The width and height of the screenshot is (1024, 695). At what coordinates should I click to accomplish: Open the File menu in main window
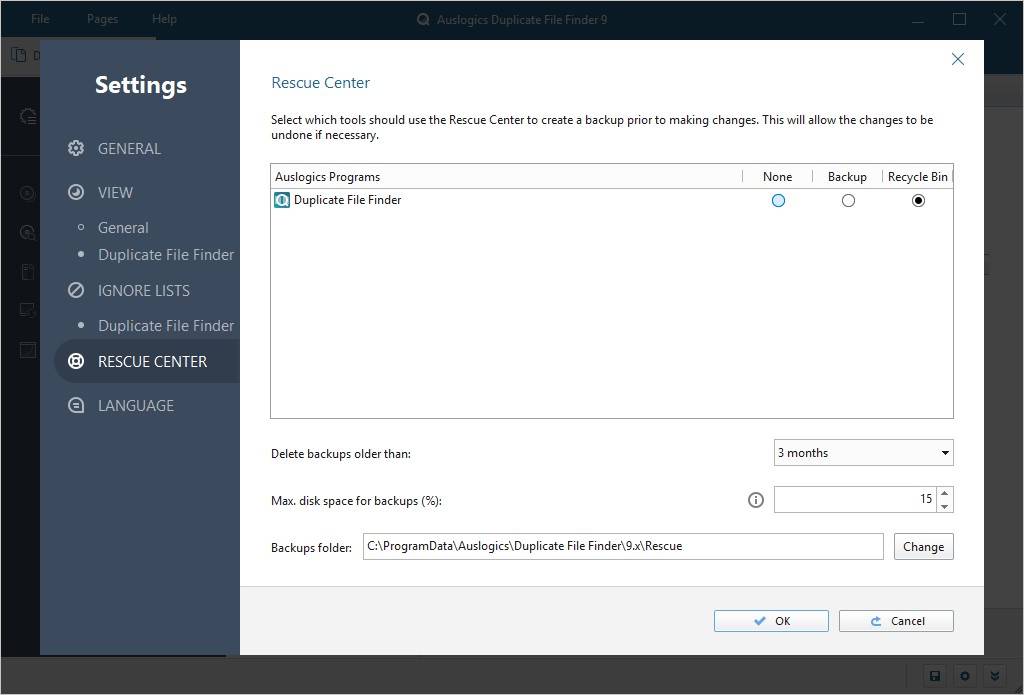(x=40, y=19)
